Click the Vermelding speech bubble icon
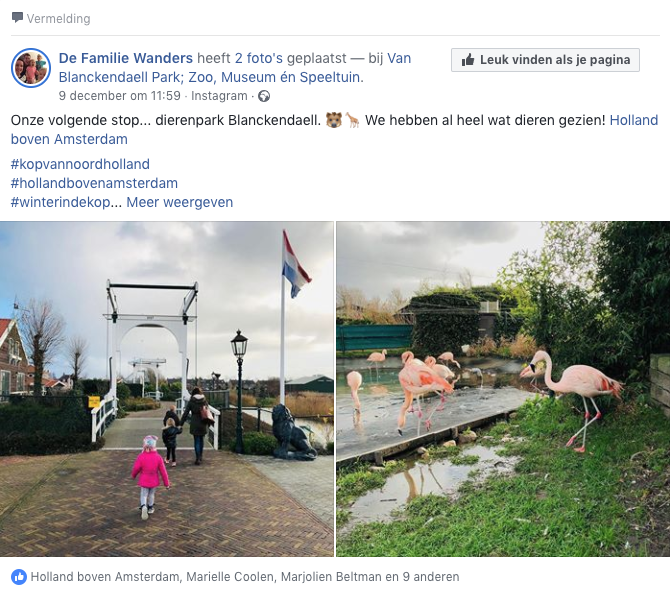The height and width of the screenshot is (596, 671). tap(17, 18)
